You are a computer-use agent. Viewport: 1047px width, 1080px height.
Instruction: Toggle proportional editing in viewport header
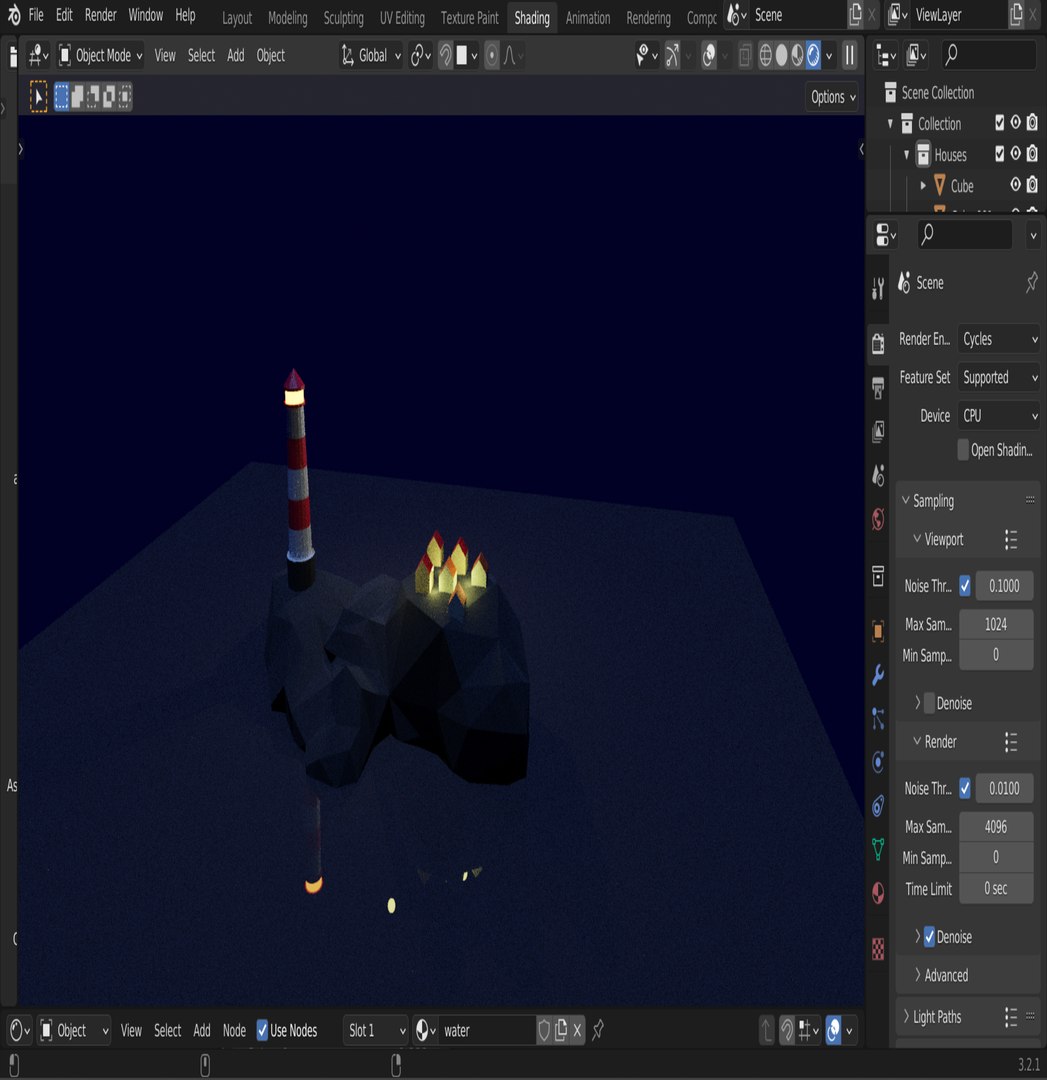pyautogui.click(x=492, y=56)
